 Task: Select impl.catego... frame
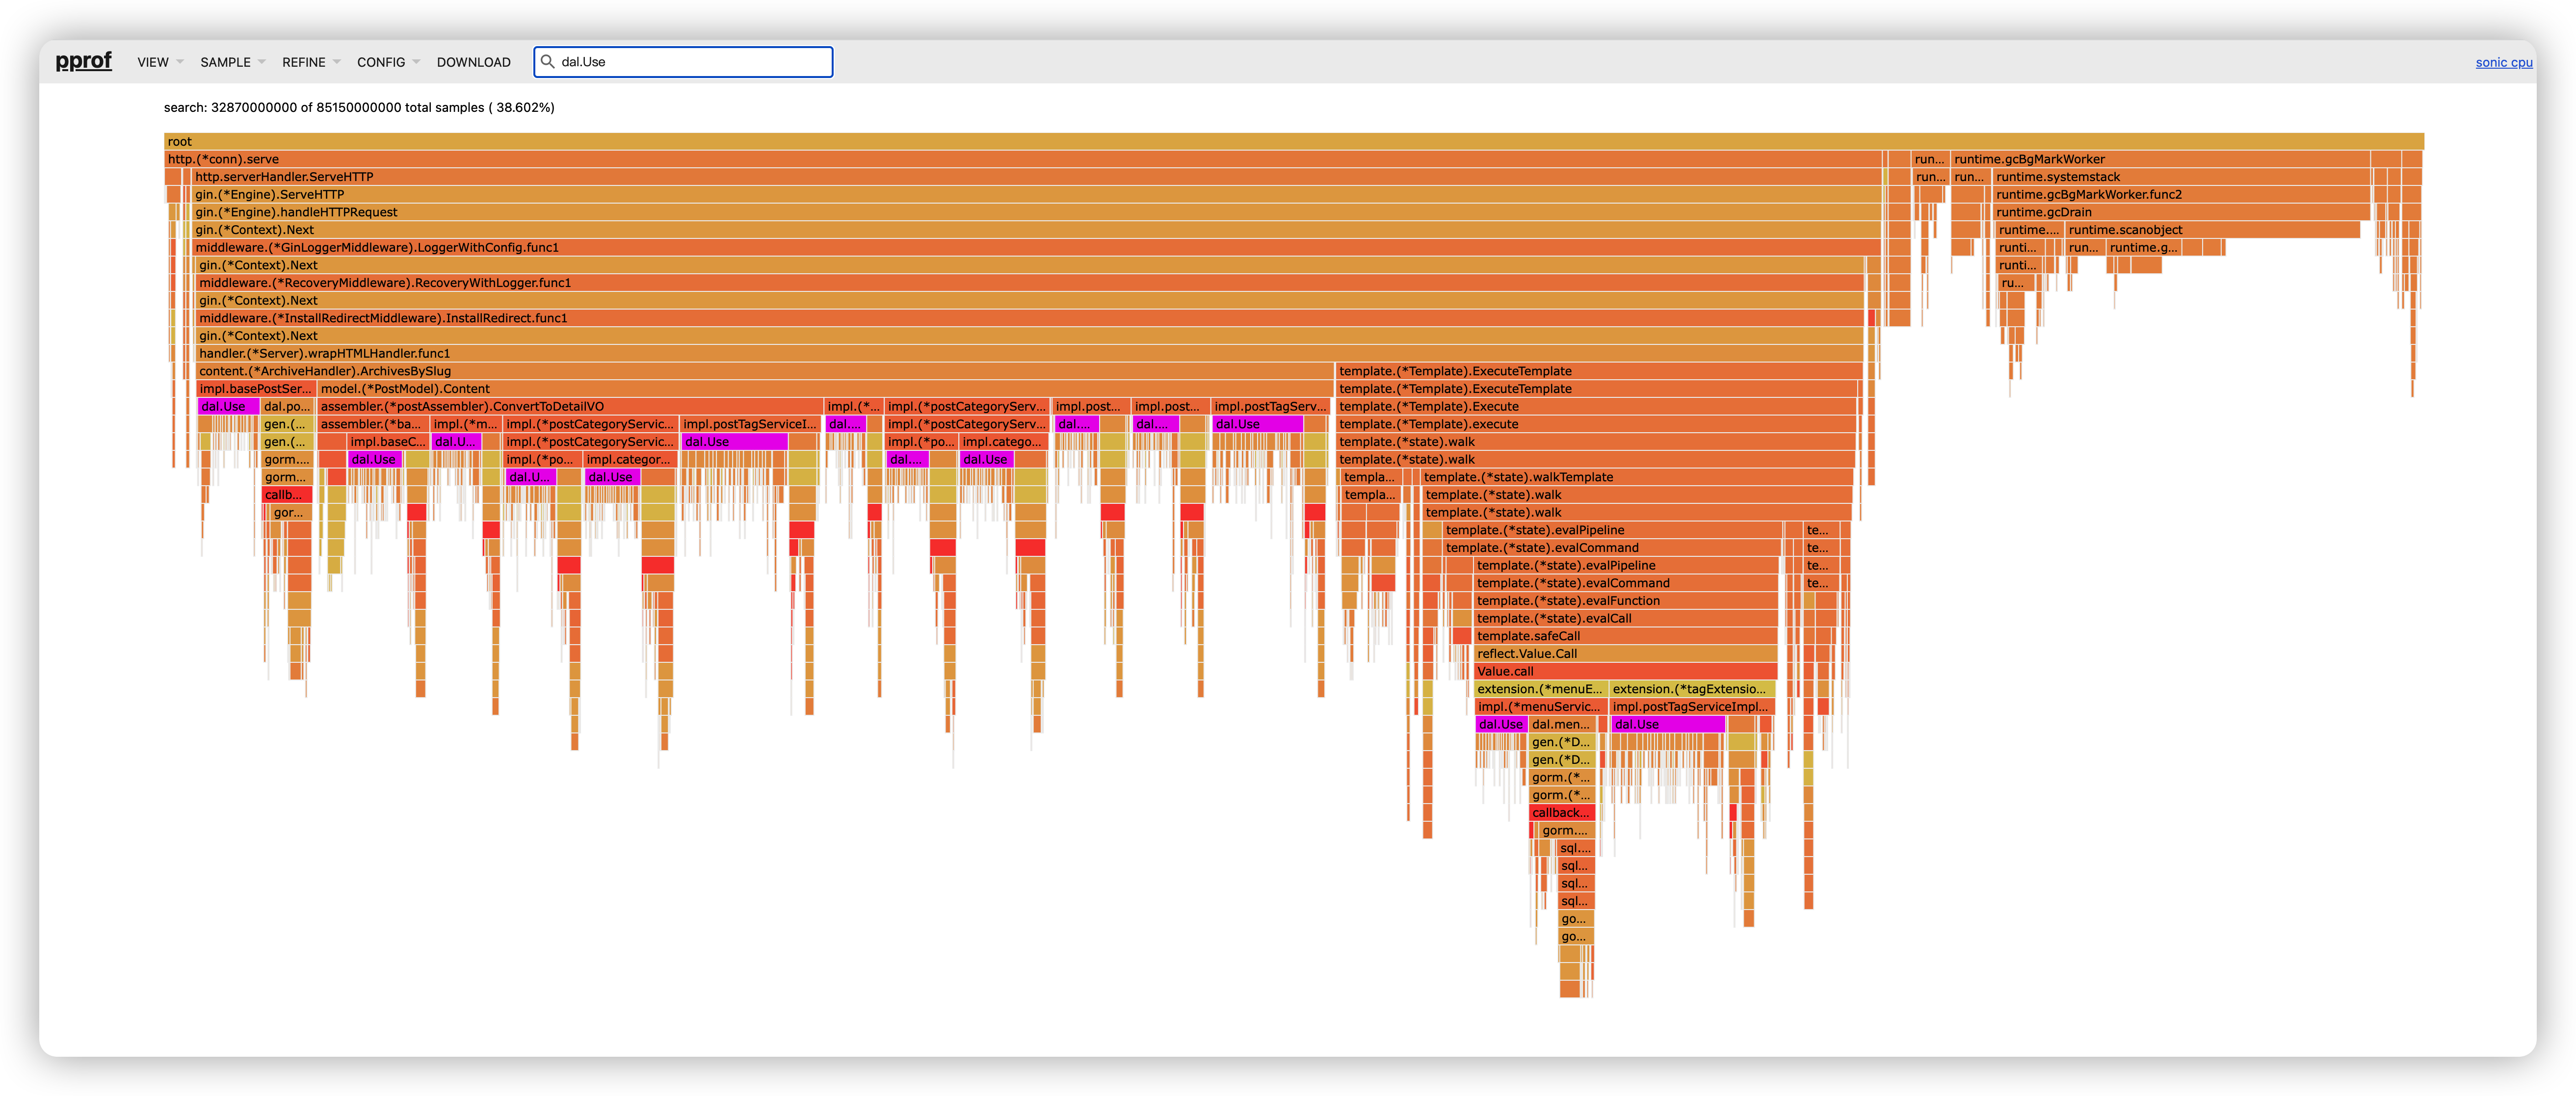pyautogui.click(x=1003, y=442)
